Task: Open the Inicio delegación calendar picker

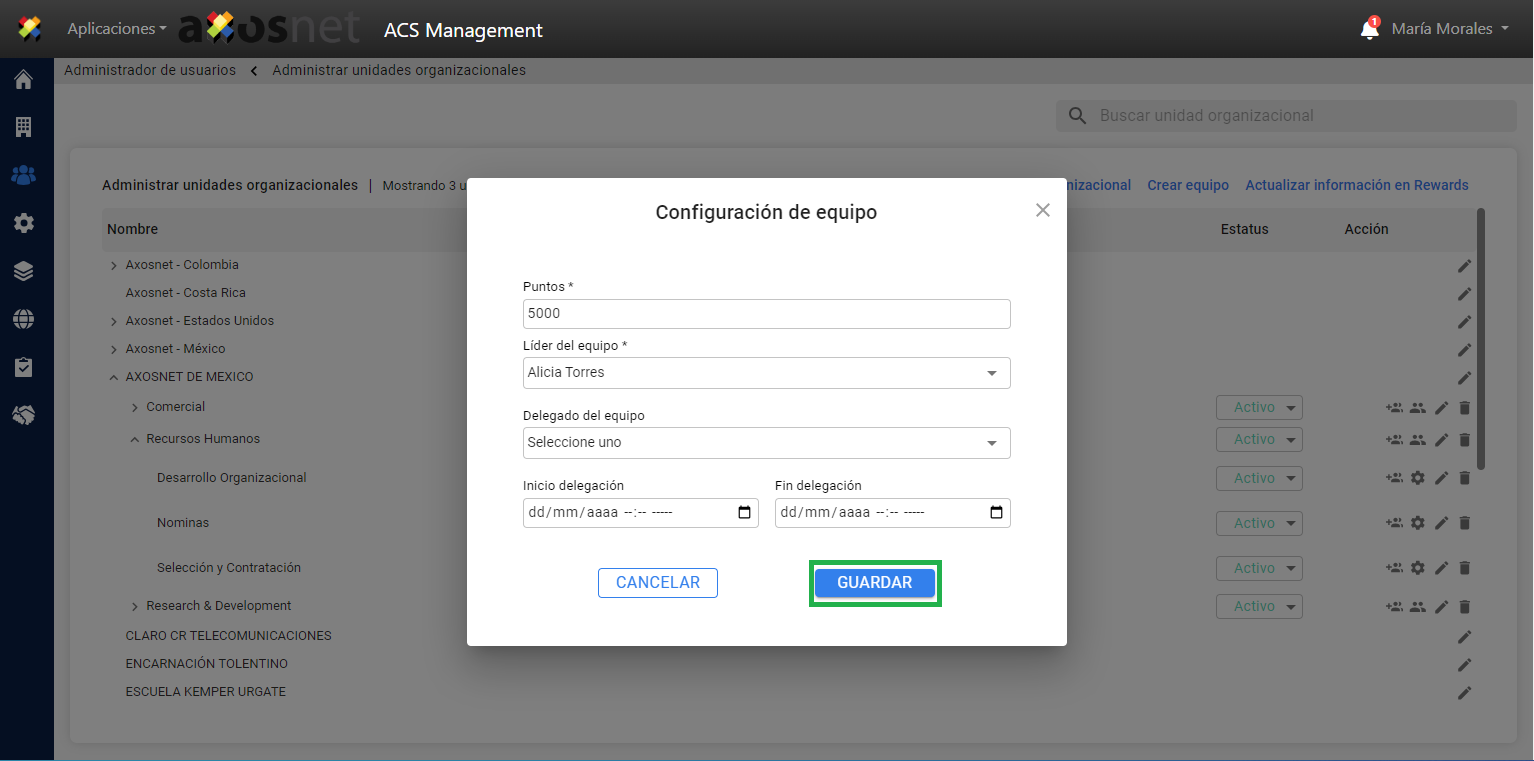Action: point(744,513)
